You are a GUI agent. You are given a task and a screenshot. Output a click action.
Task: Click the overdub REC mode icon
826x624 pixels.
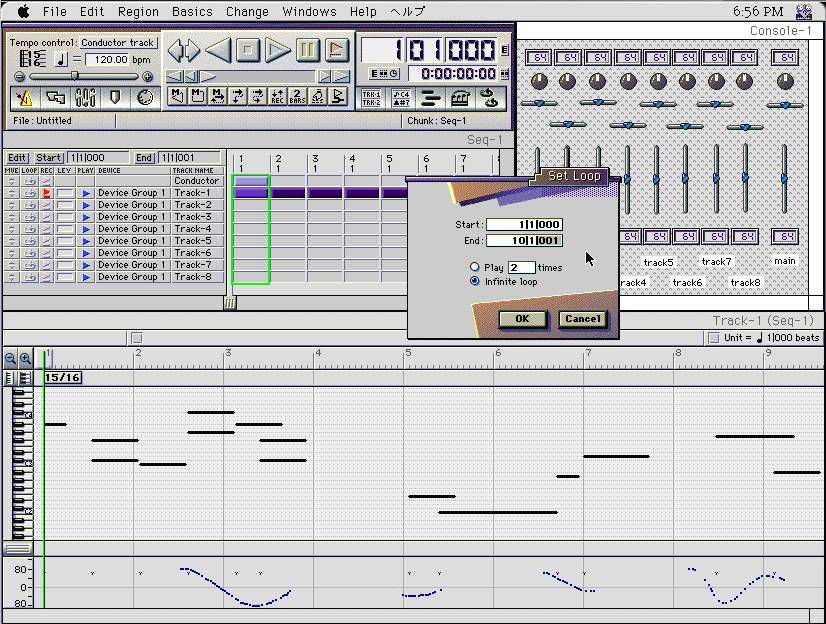click(x=277, y=96)
